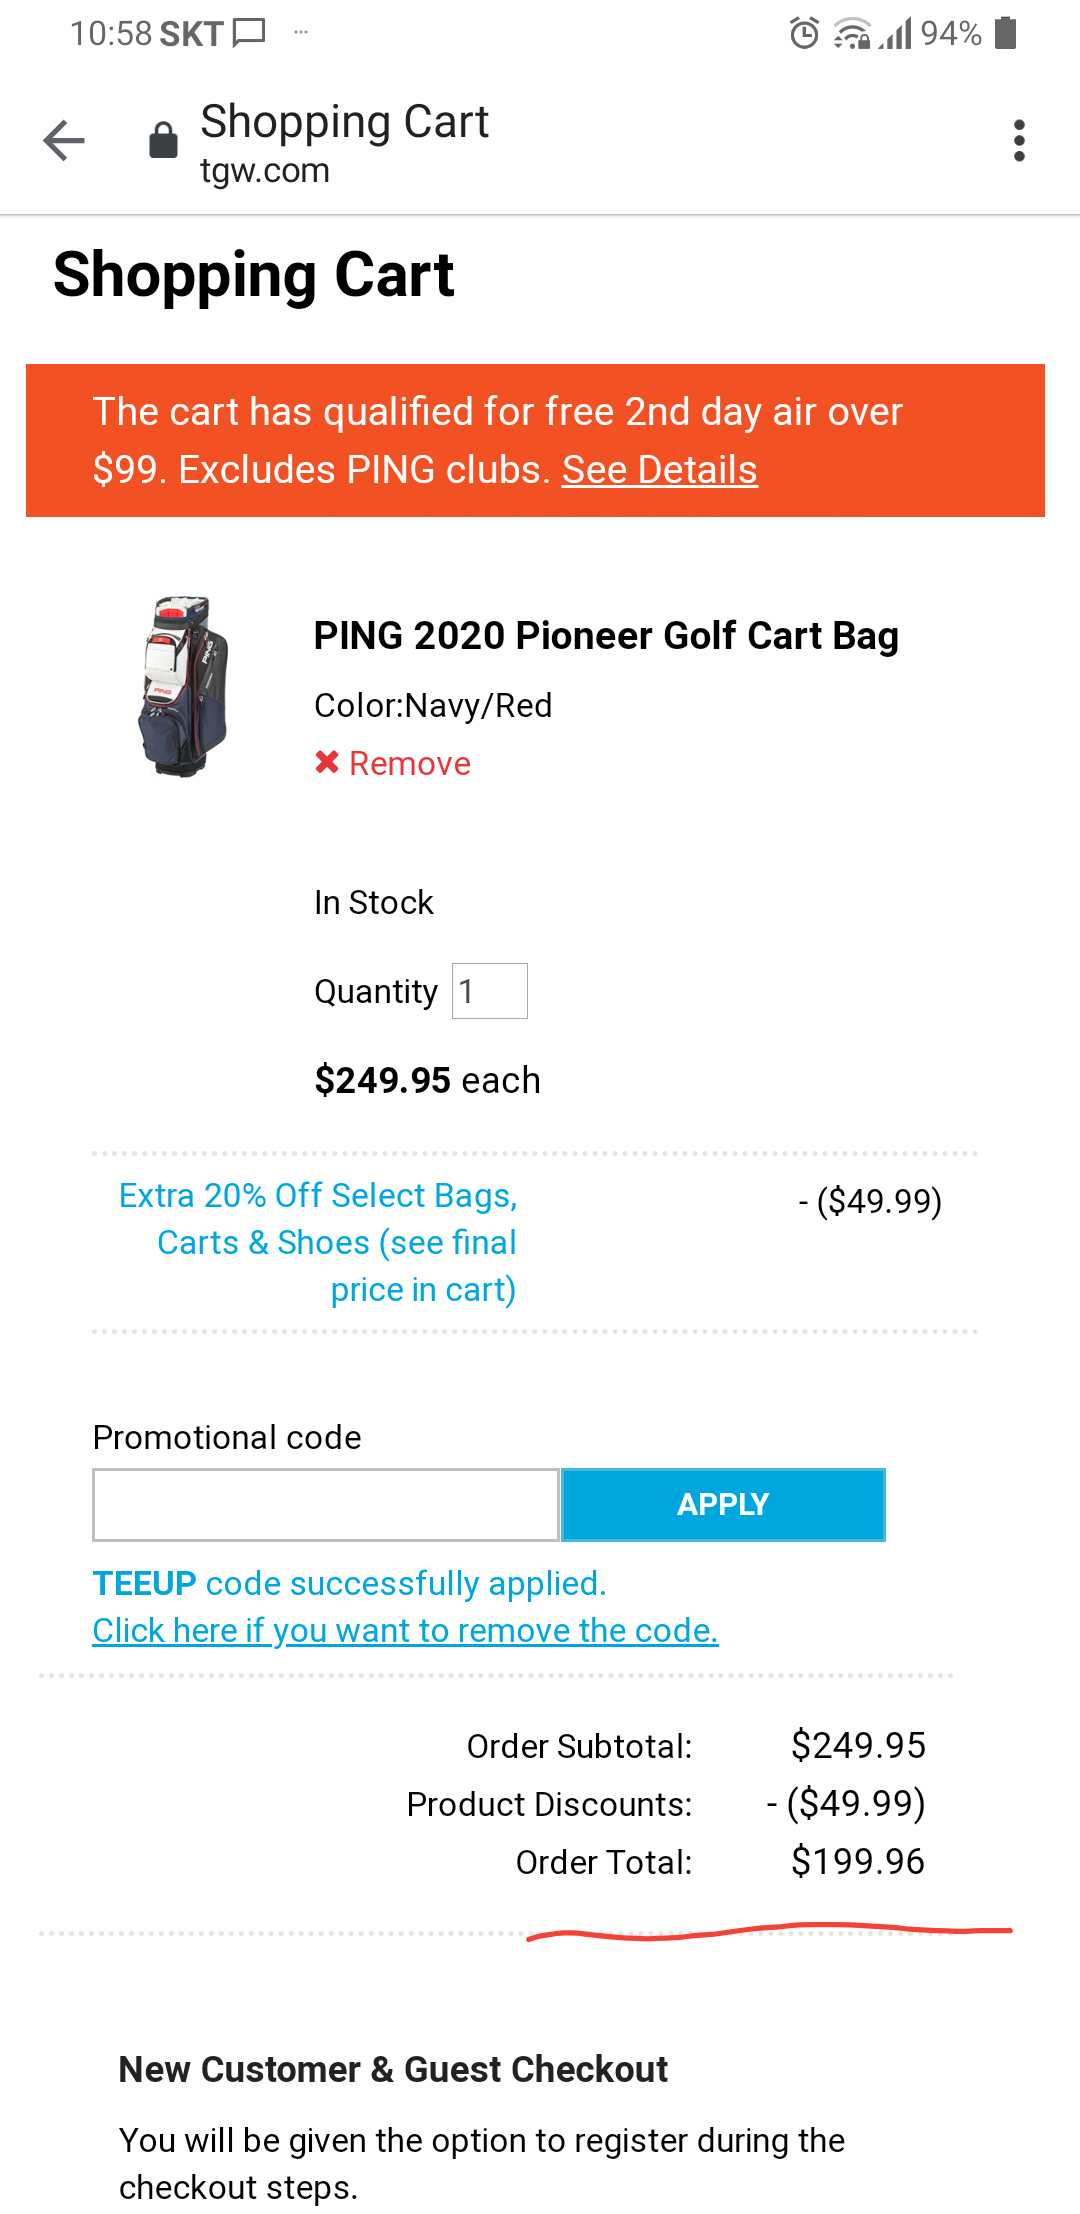Tap the message notification icon
Viewport: 1080px width, 2214px height.
coord(249,33)
